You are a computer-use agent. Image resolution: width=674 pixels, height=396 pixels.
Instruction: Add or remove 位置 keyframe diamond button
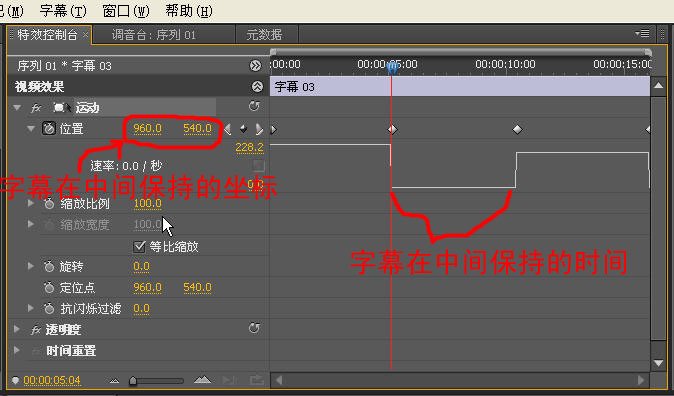(x=243, y=129)
